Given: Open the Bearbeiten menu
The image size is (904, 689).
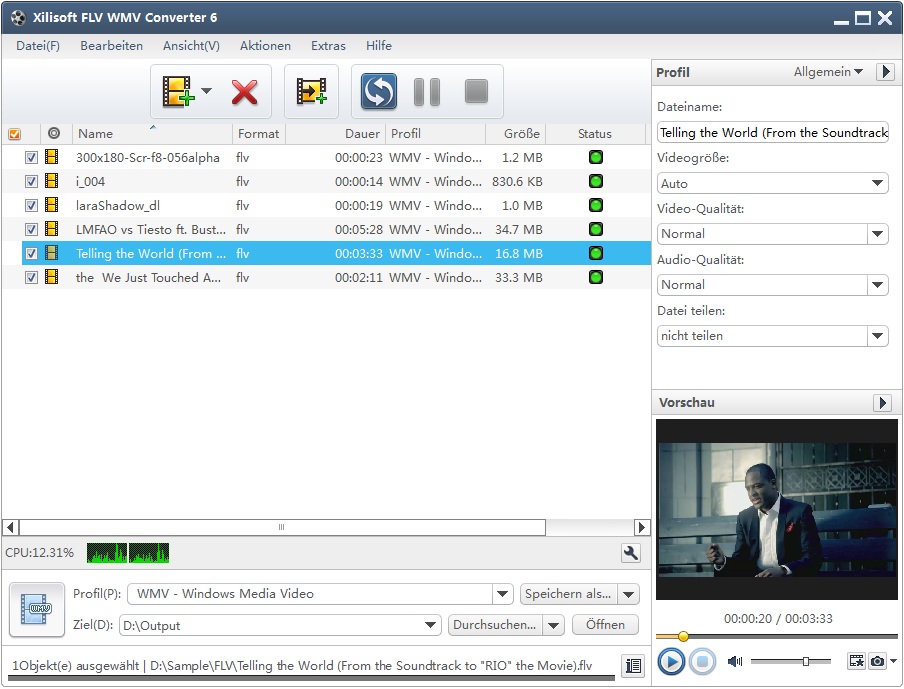Looking at the screenshot, I should click(x=111, y=46).
